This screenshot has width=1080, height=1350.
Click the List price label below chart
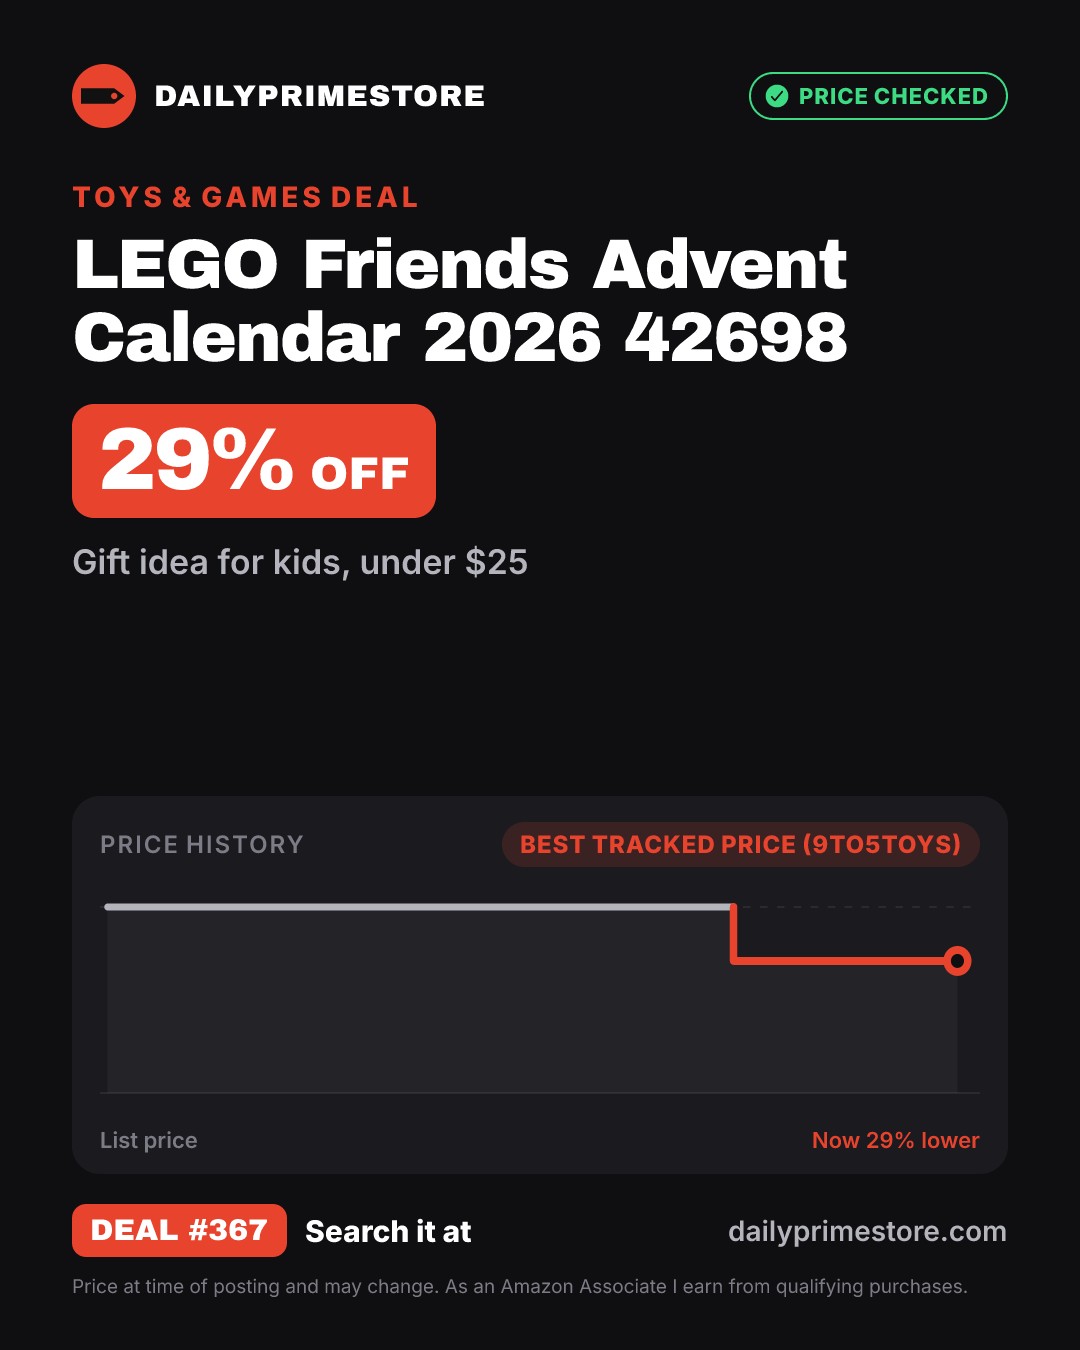(x=148, y=1140)
